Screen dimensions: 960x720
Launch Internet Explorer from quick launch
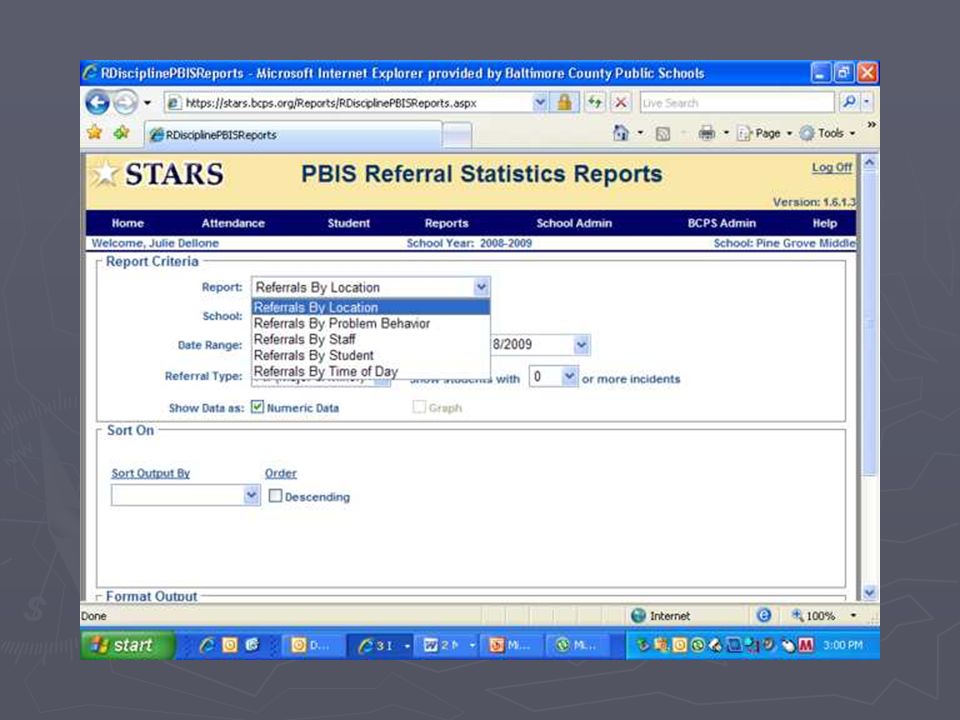tap(208, 645)
